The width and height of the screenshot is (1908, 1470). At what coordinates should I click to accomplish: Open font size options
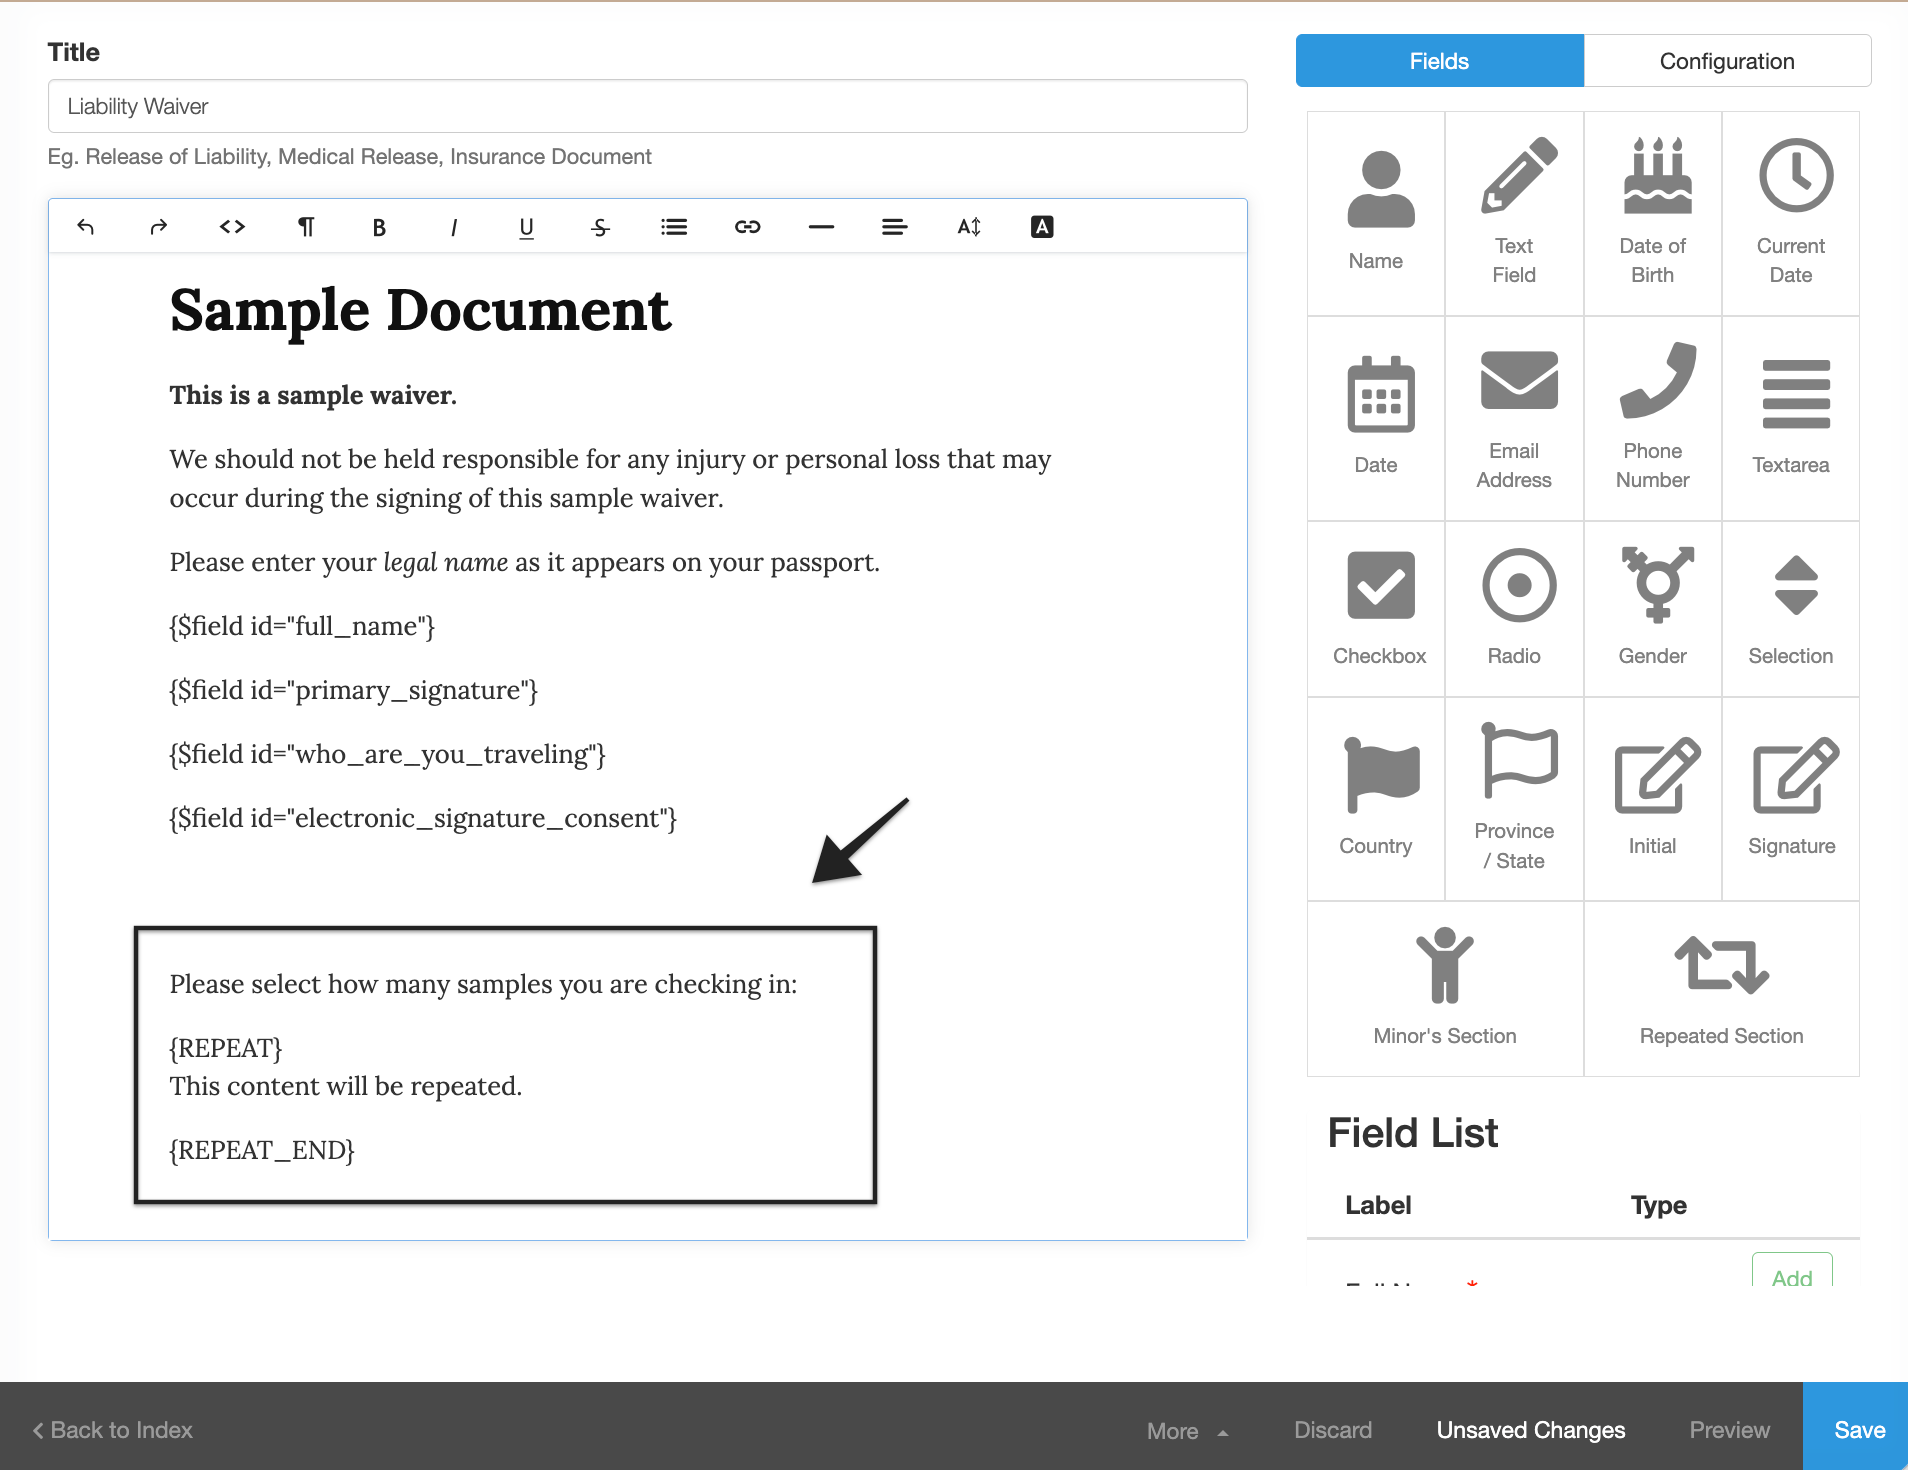coord(968,227)
